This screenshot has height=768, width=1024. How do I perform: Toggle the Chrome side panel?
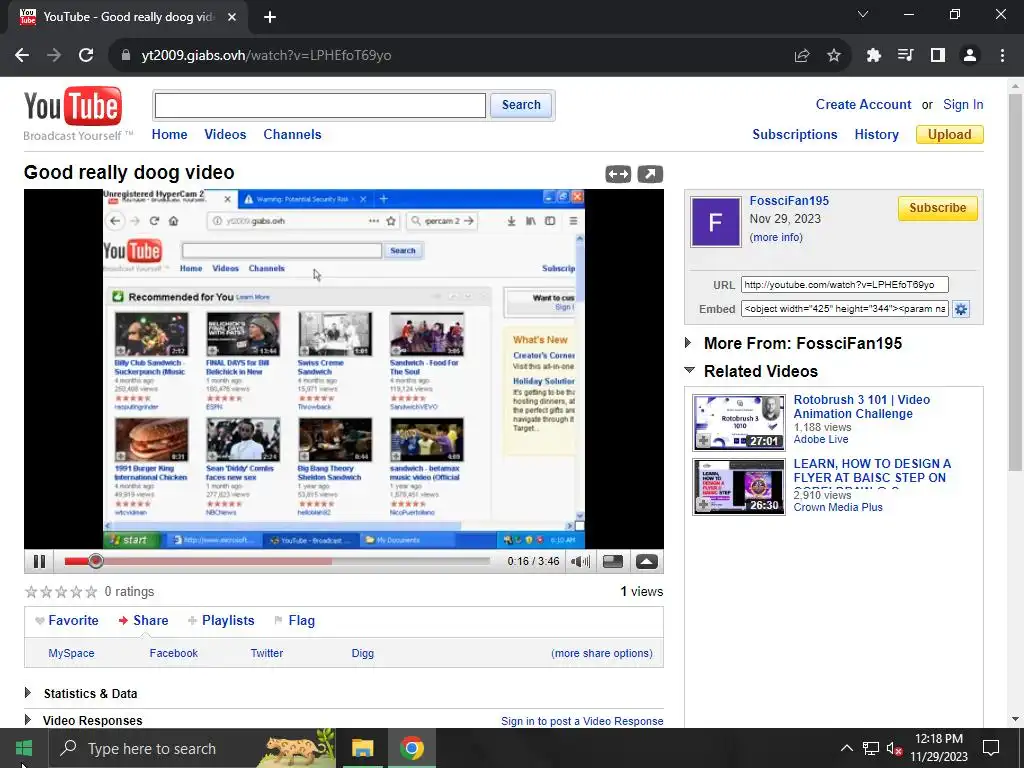click(938, 56)
